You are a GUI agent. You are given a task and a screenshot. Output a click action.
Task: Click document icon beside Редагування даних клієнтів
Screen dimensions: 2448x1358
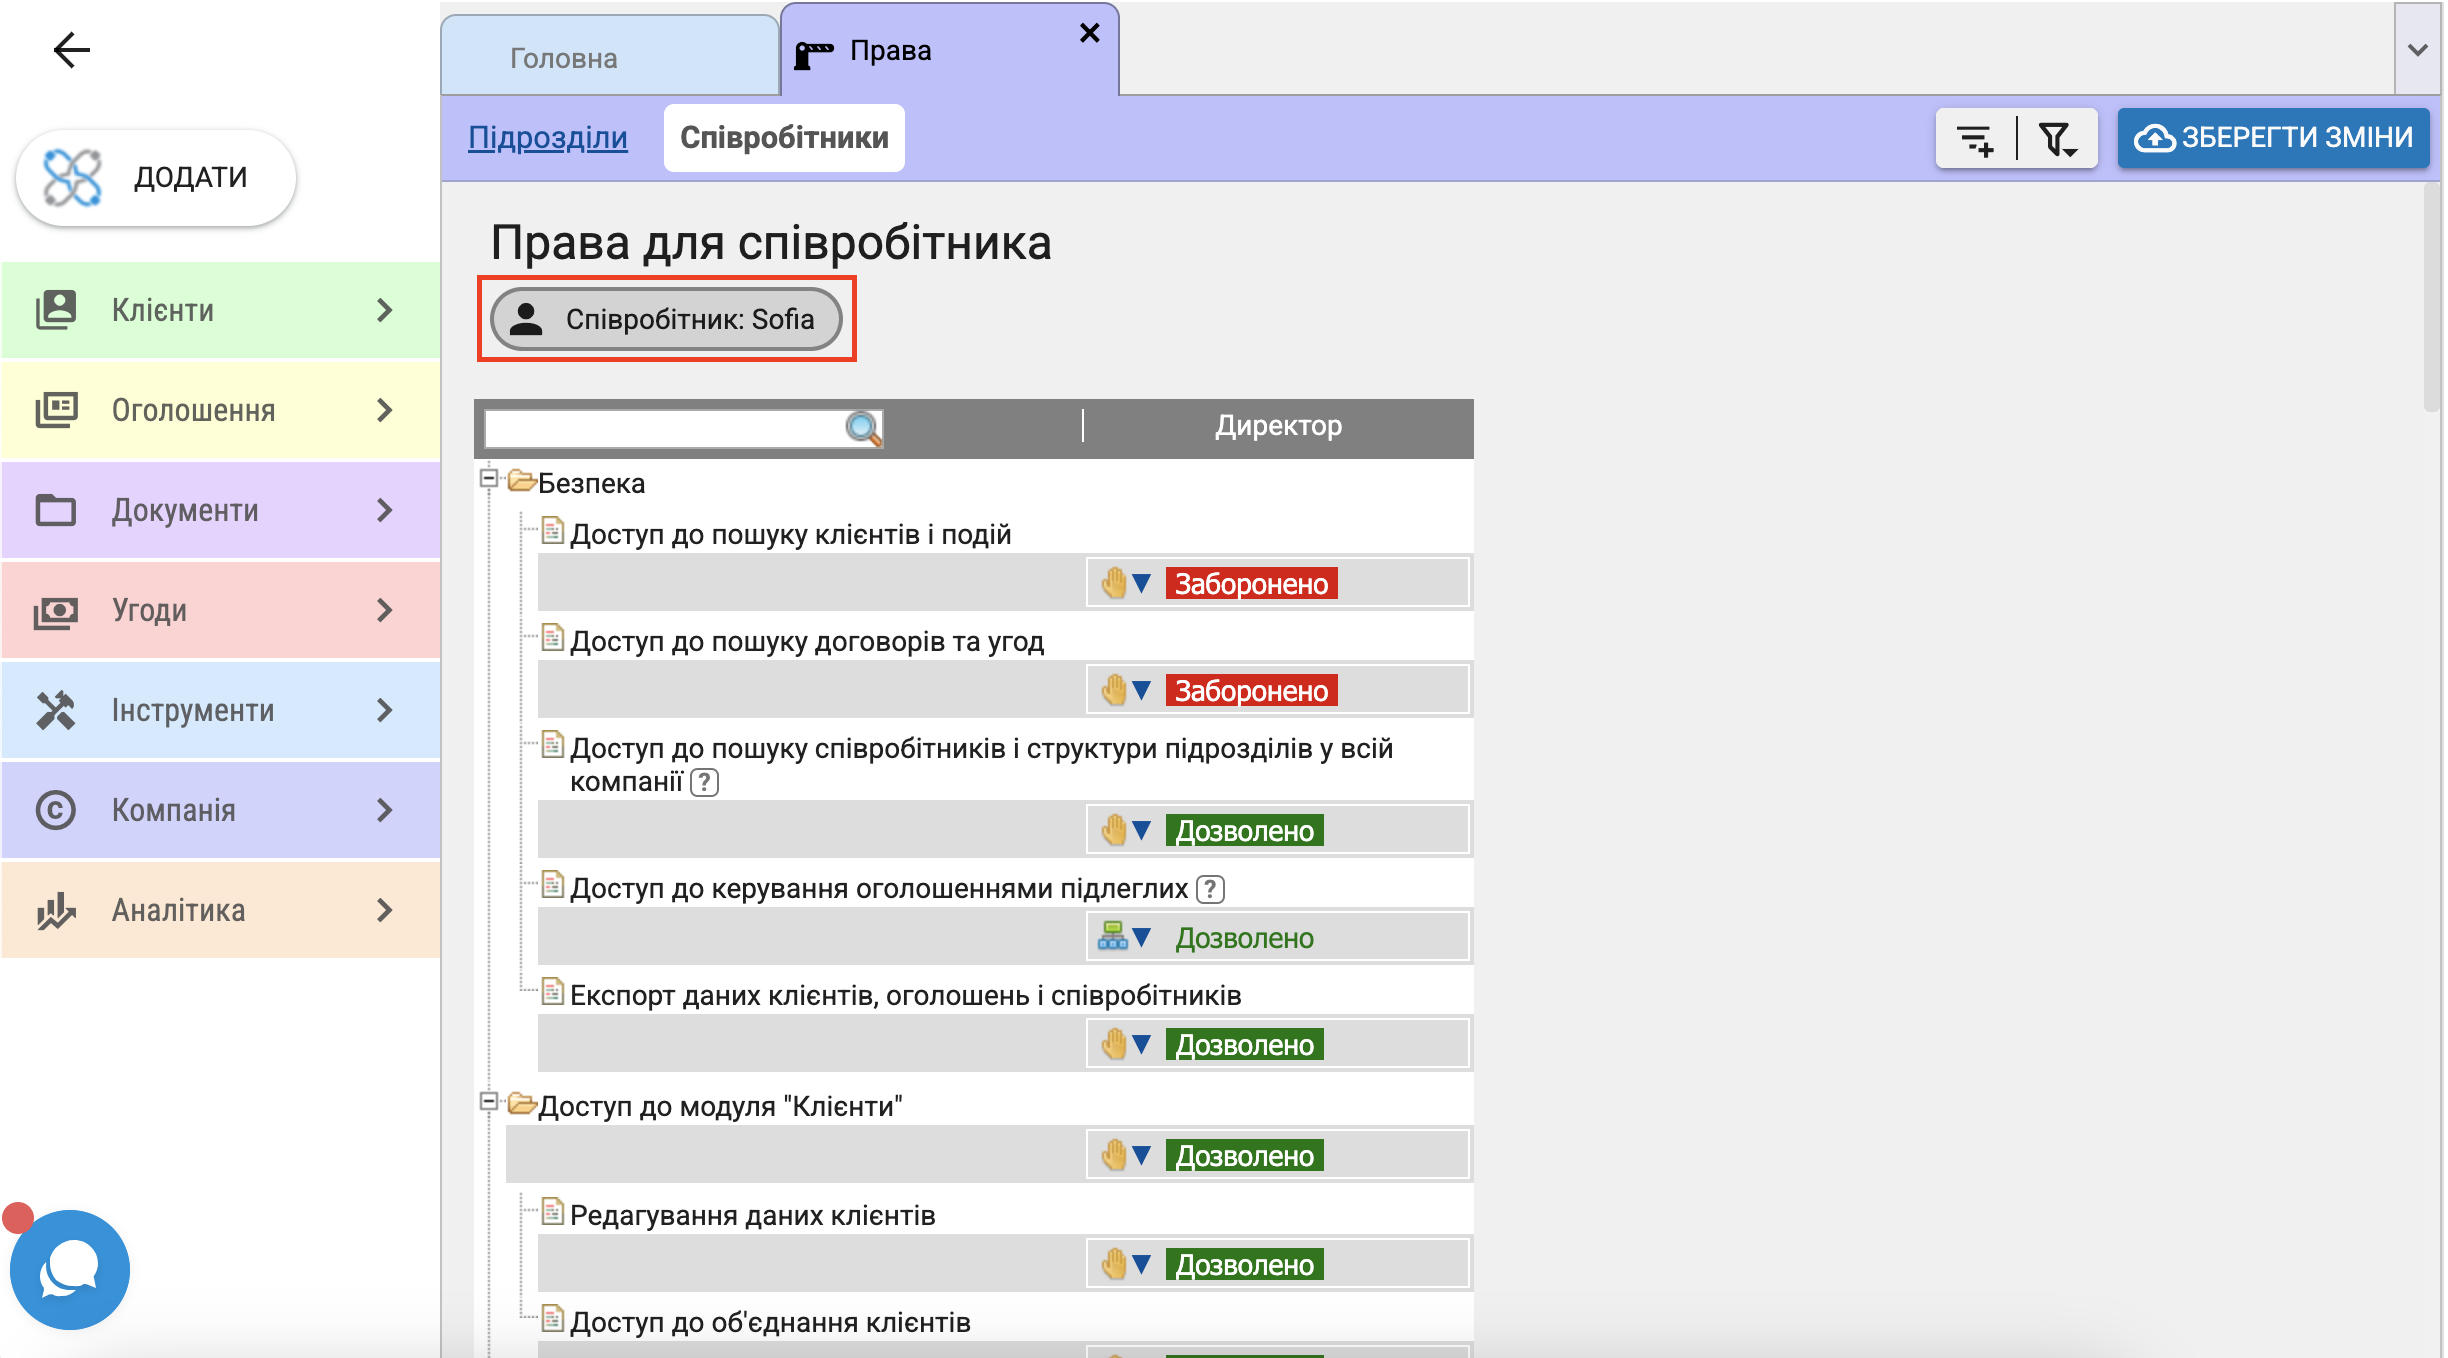pyautogui.click(x=552, y=1211)
